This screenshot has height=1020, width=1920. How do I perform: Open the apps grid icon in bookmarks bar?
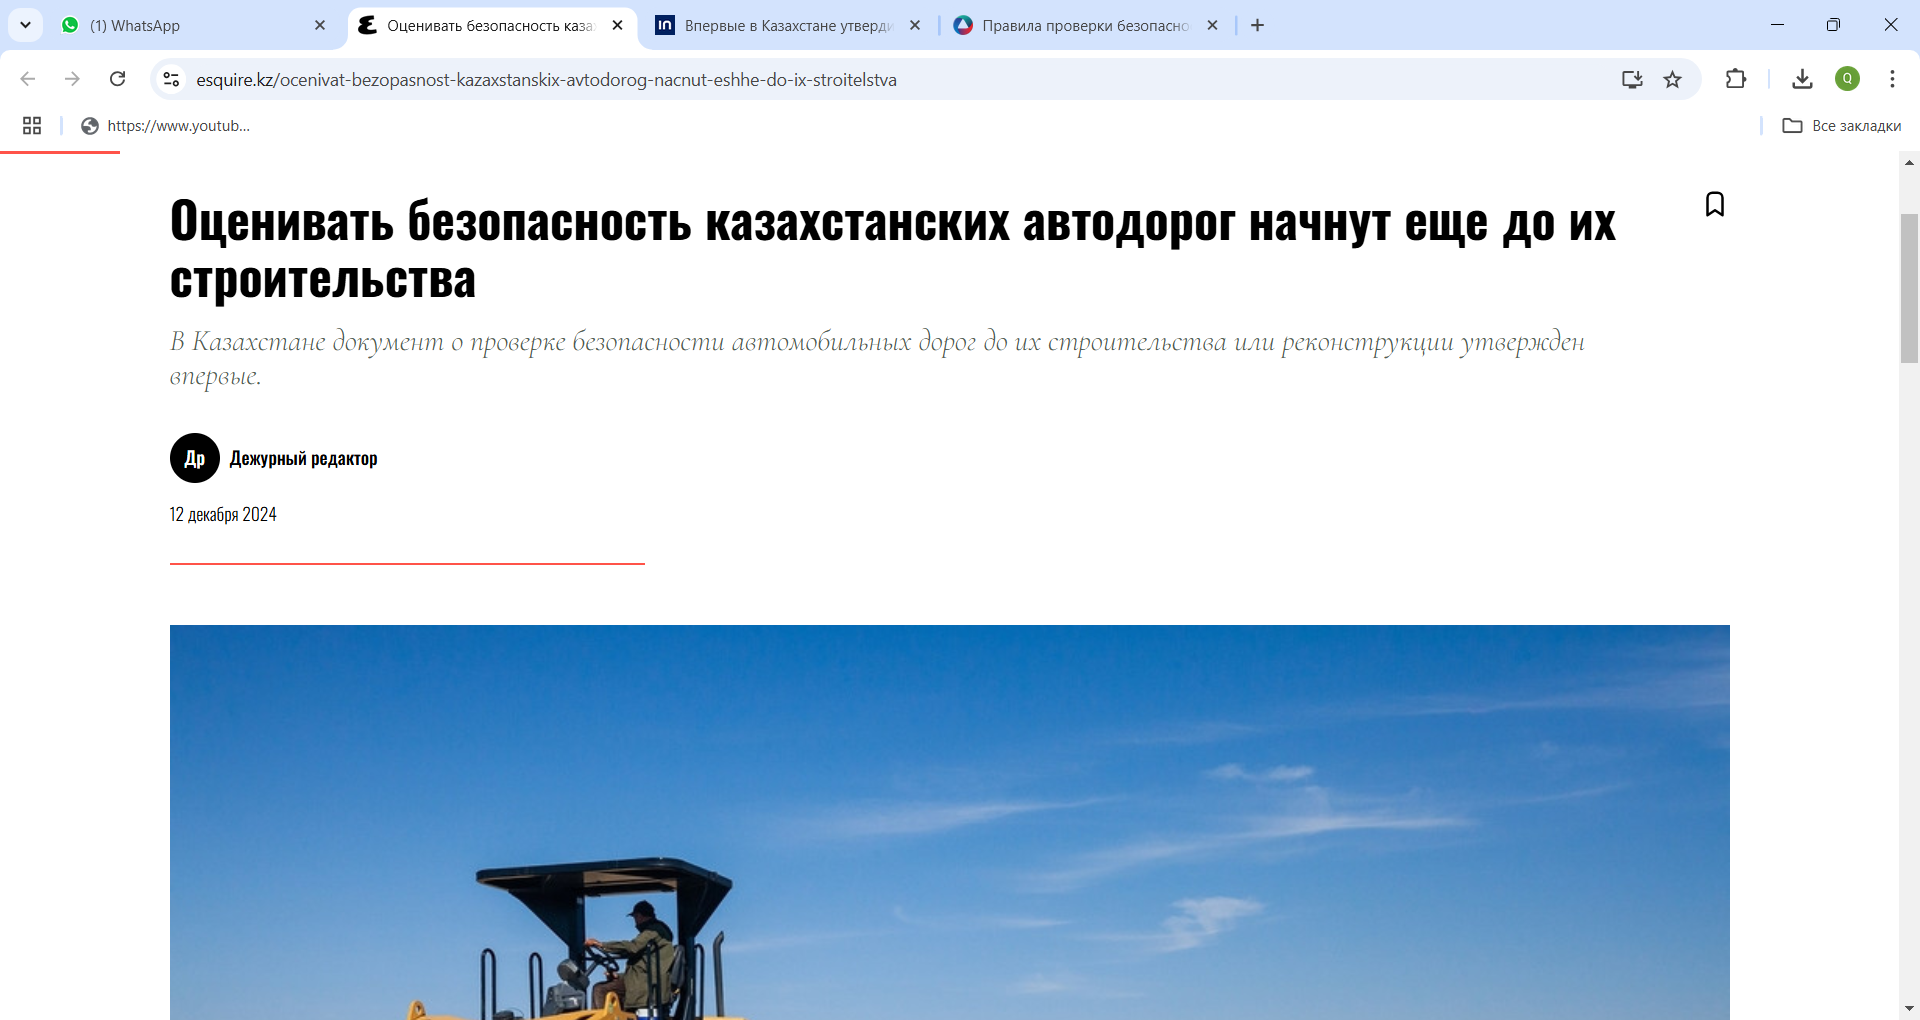(32, 125)
